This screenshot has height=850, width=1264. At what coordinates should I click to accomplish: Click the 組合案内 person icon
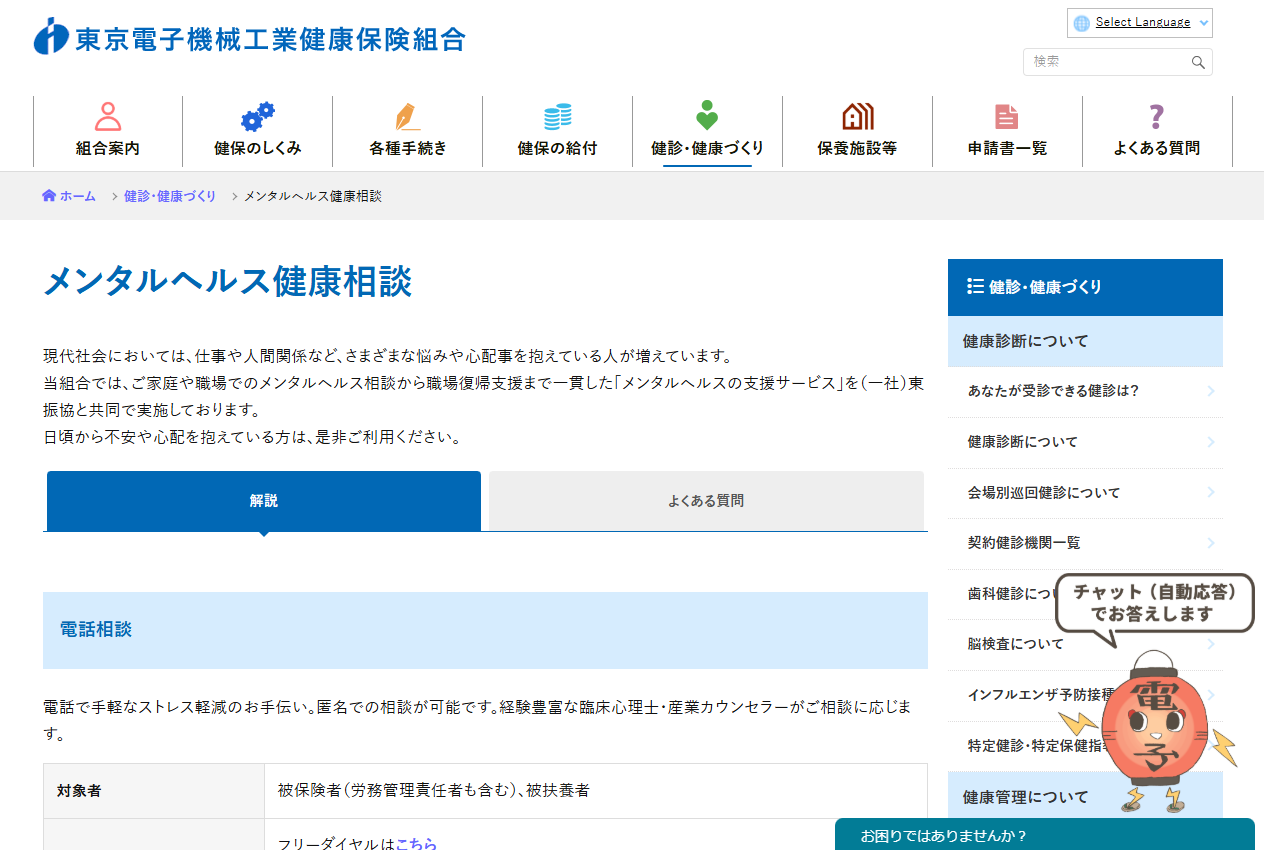pos(108,116)
